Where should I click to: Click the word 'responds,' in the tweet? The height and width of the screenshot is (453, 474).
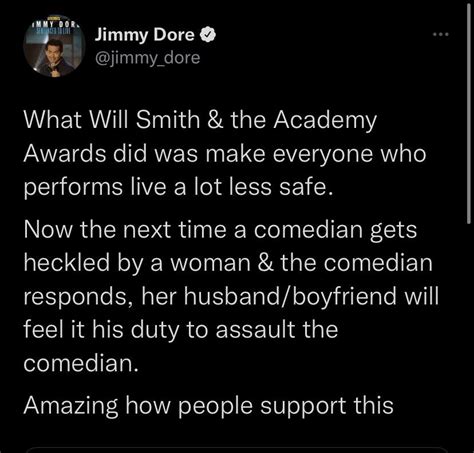(x=79, y=297)
